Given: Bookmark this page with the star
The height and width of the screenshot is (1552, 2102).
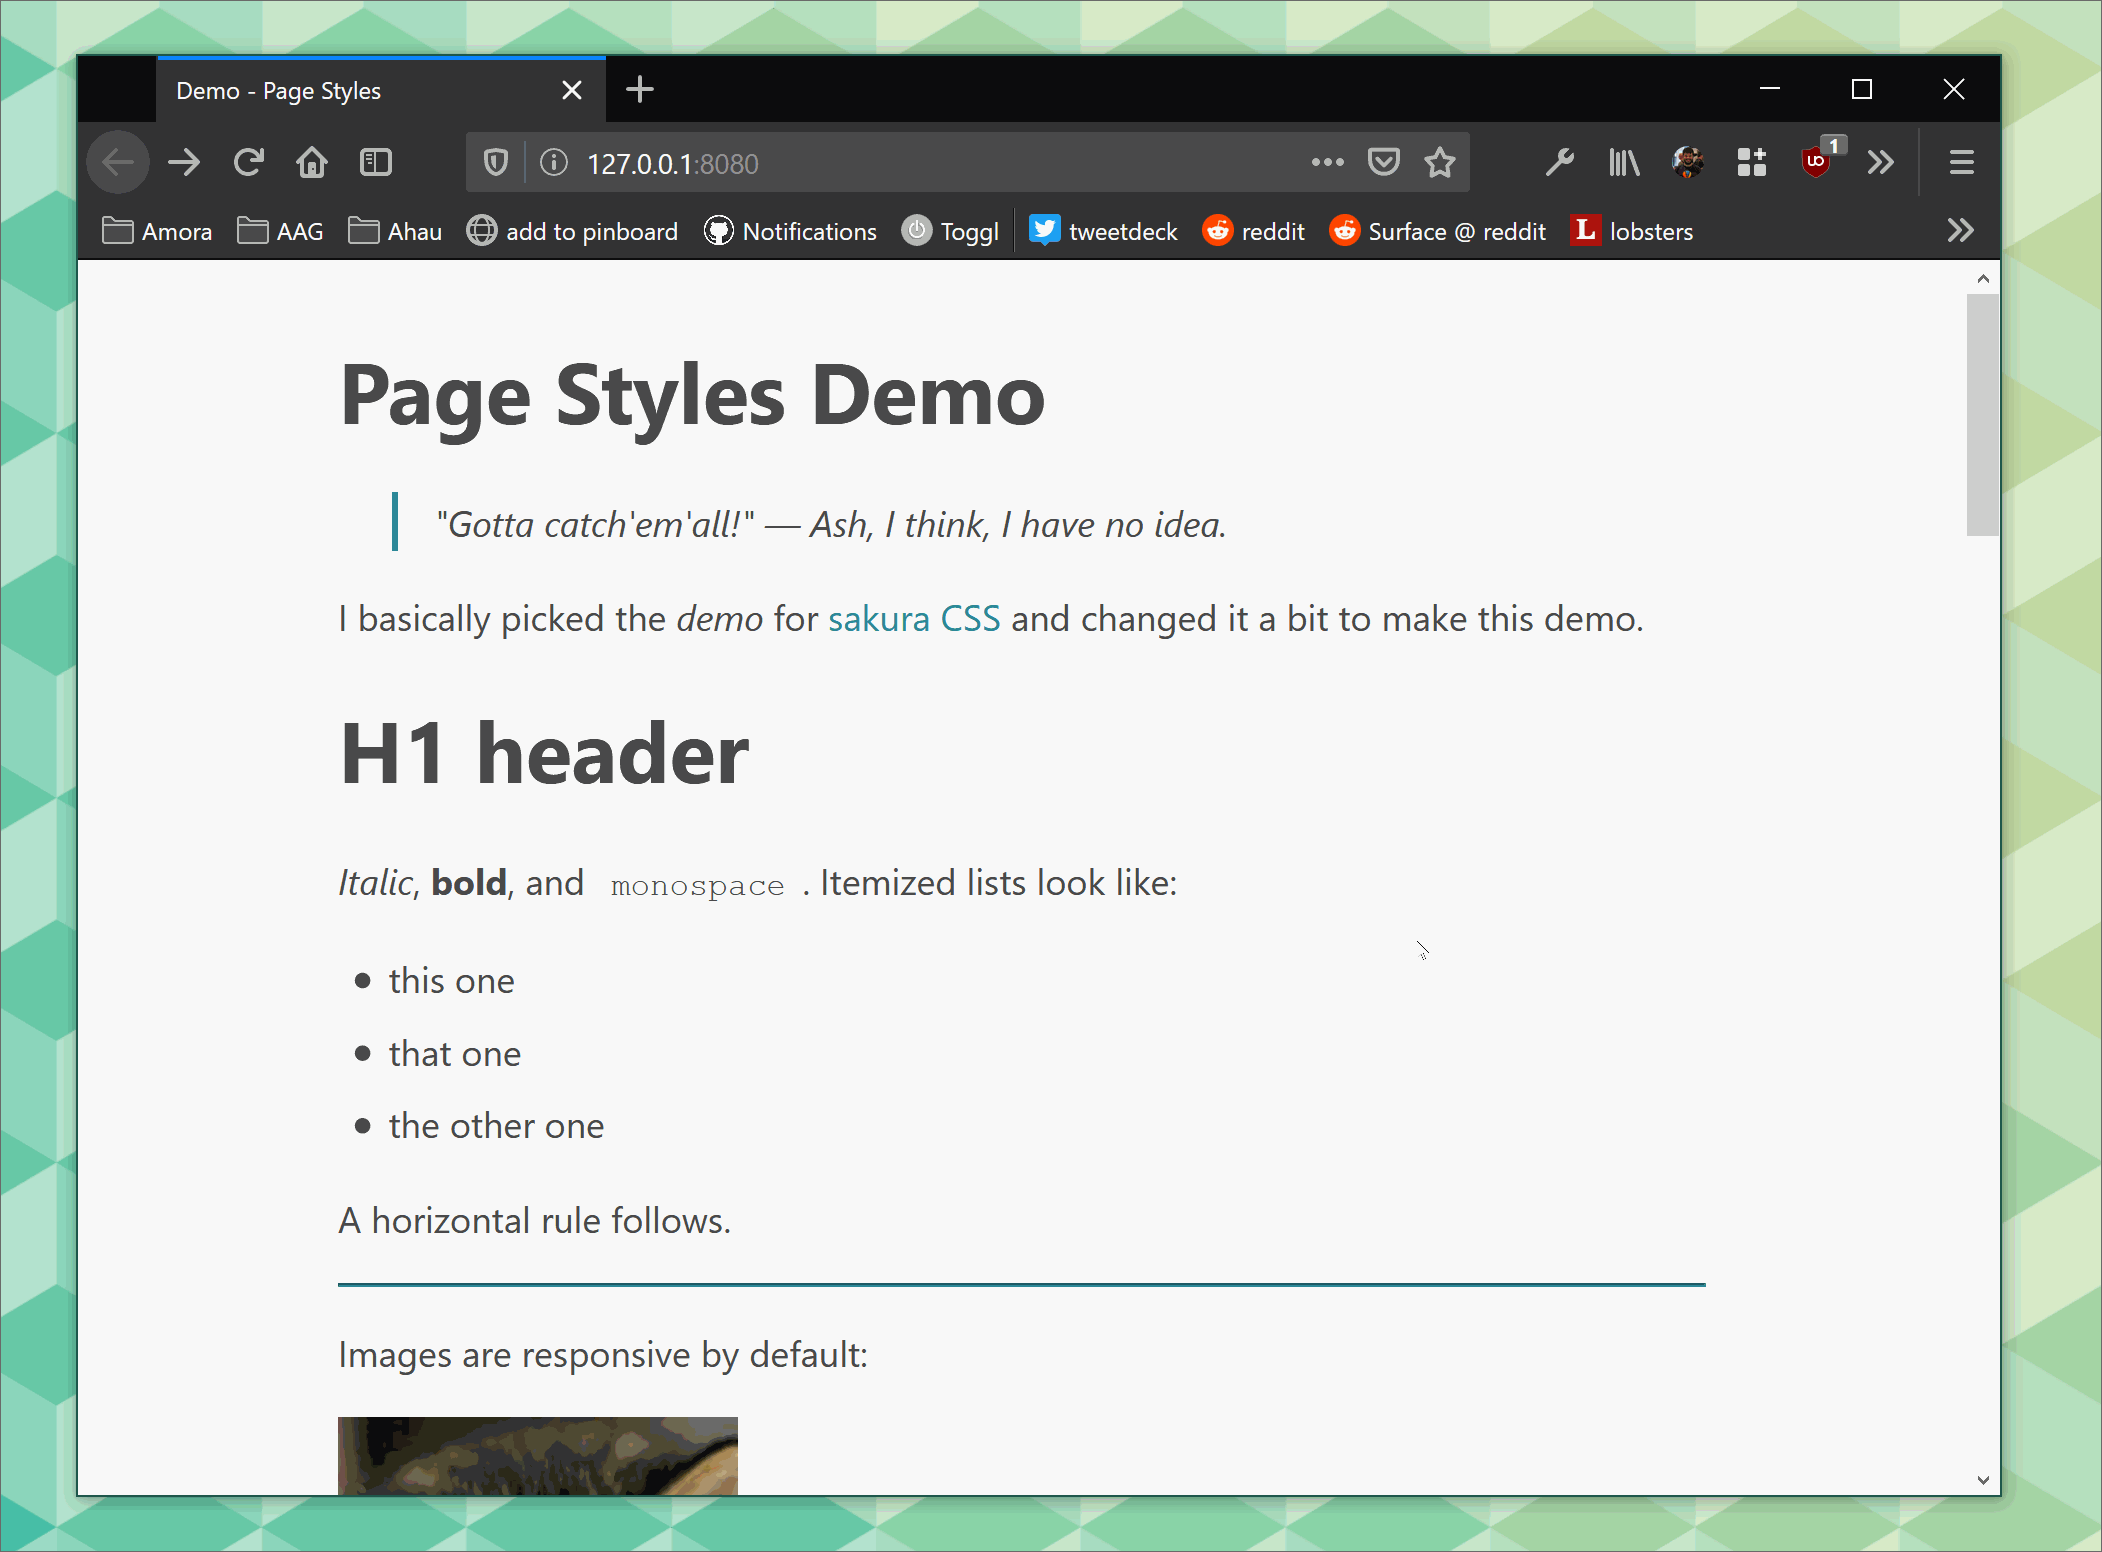Looking at the screenshot, I should pos(1440,162).
